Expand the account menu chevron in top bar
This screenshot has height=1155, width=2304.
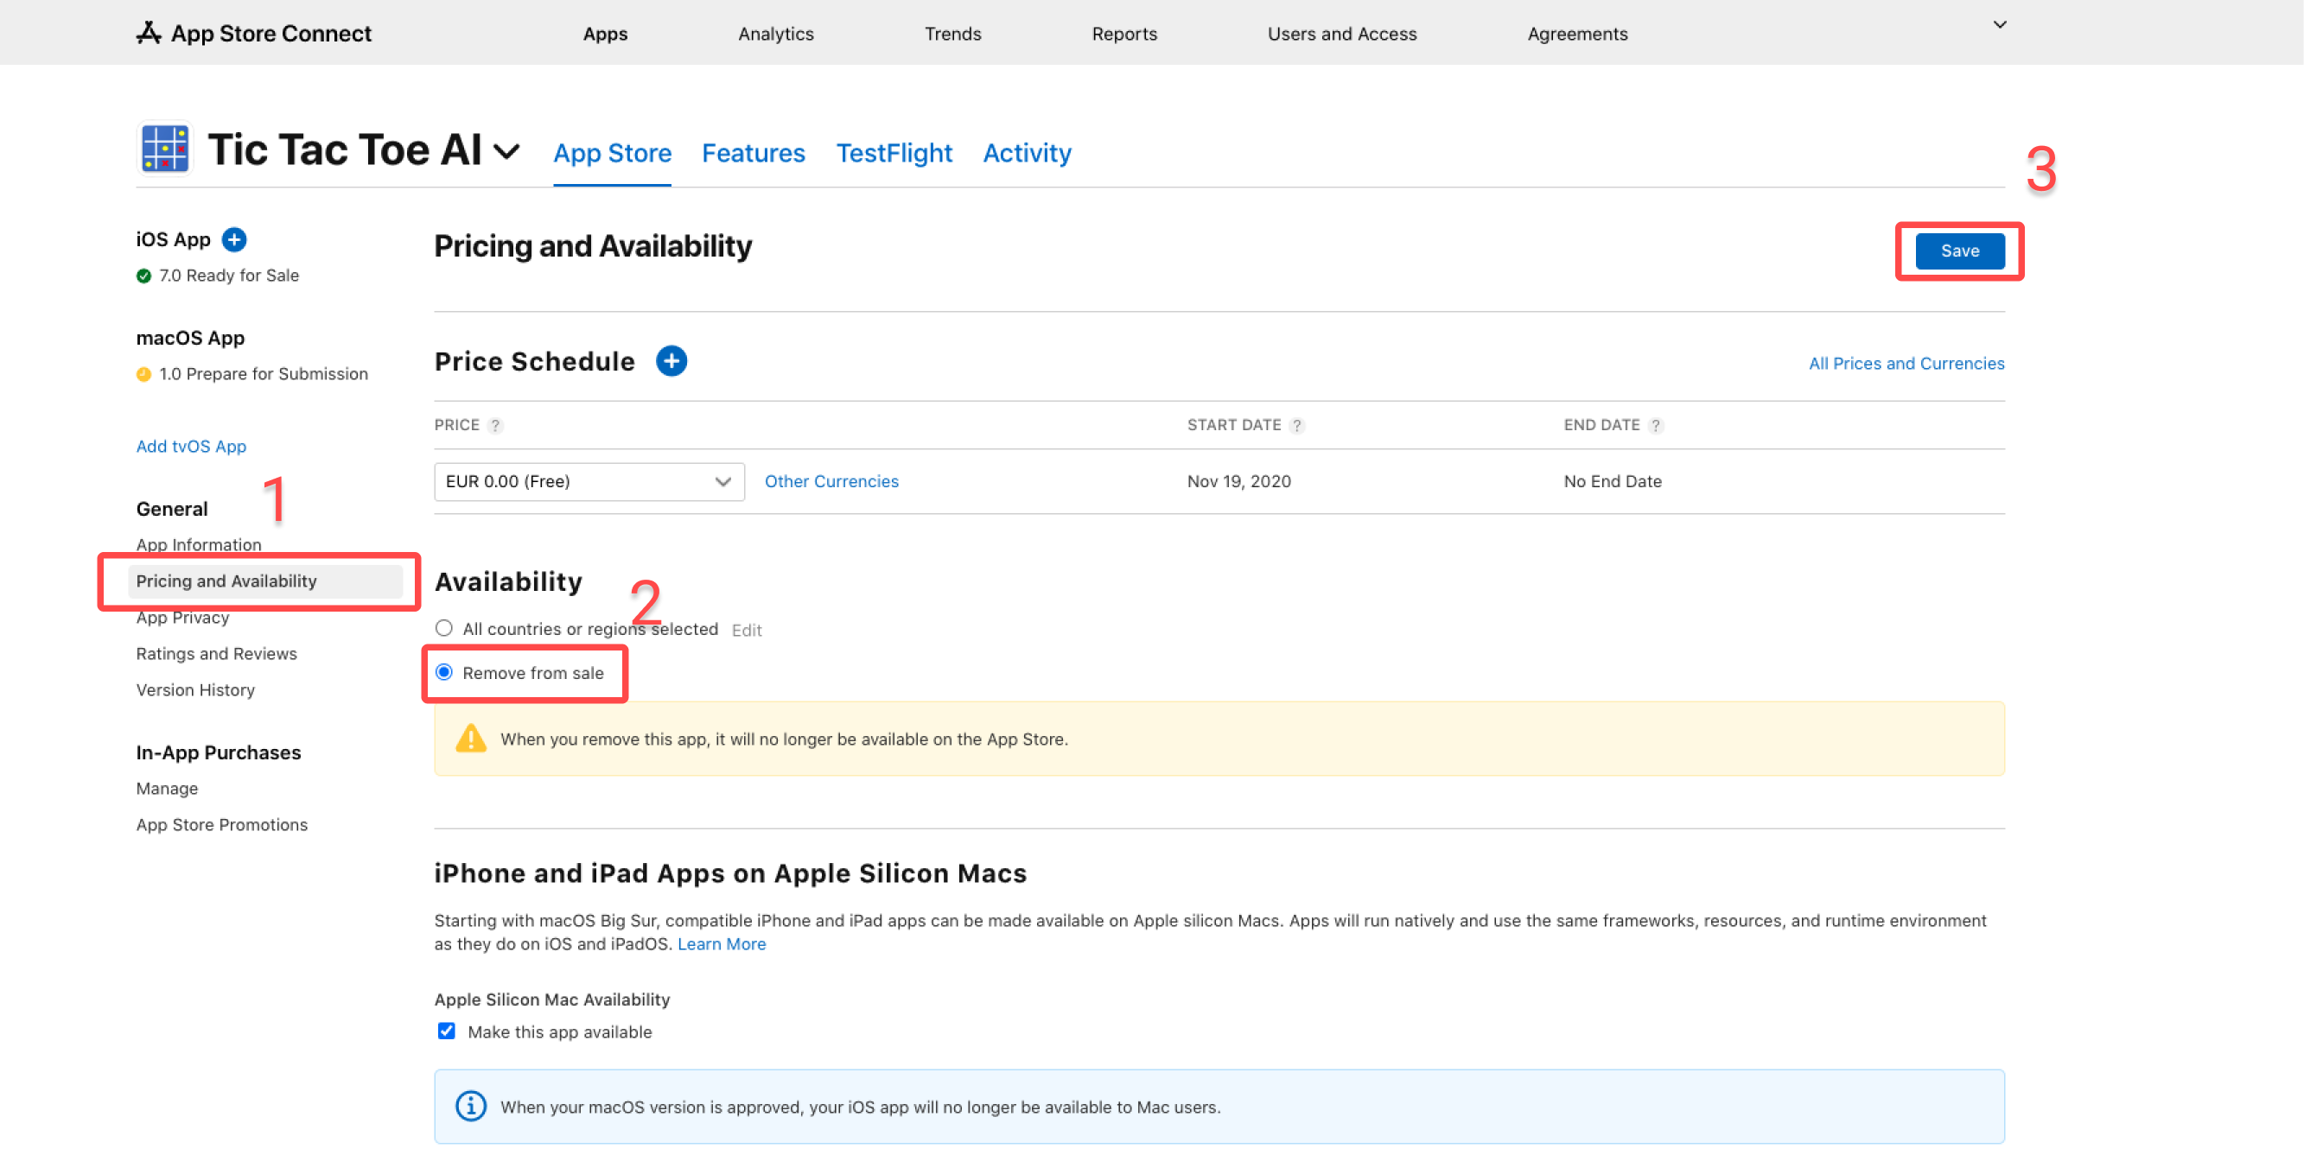(1999, 26)
